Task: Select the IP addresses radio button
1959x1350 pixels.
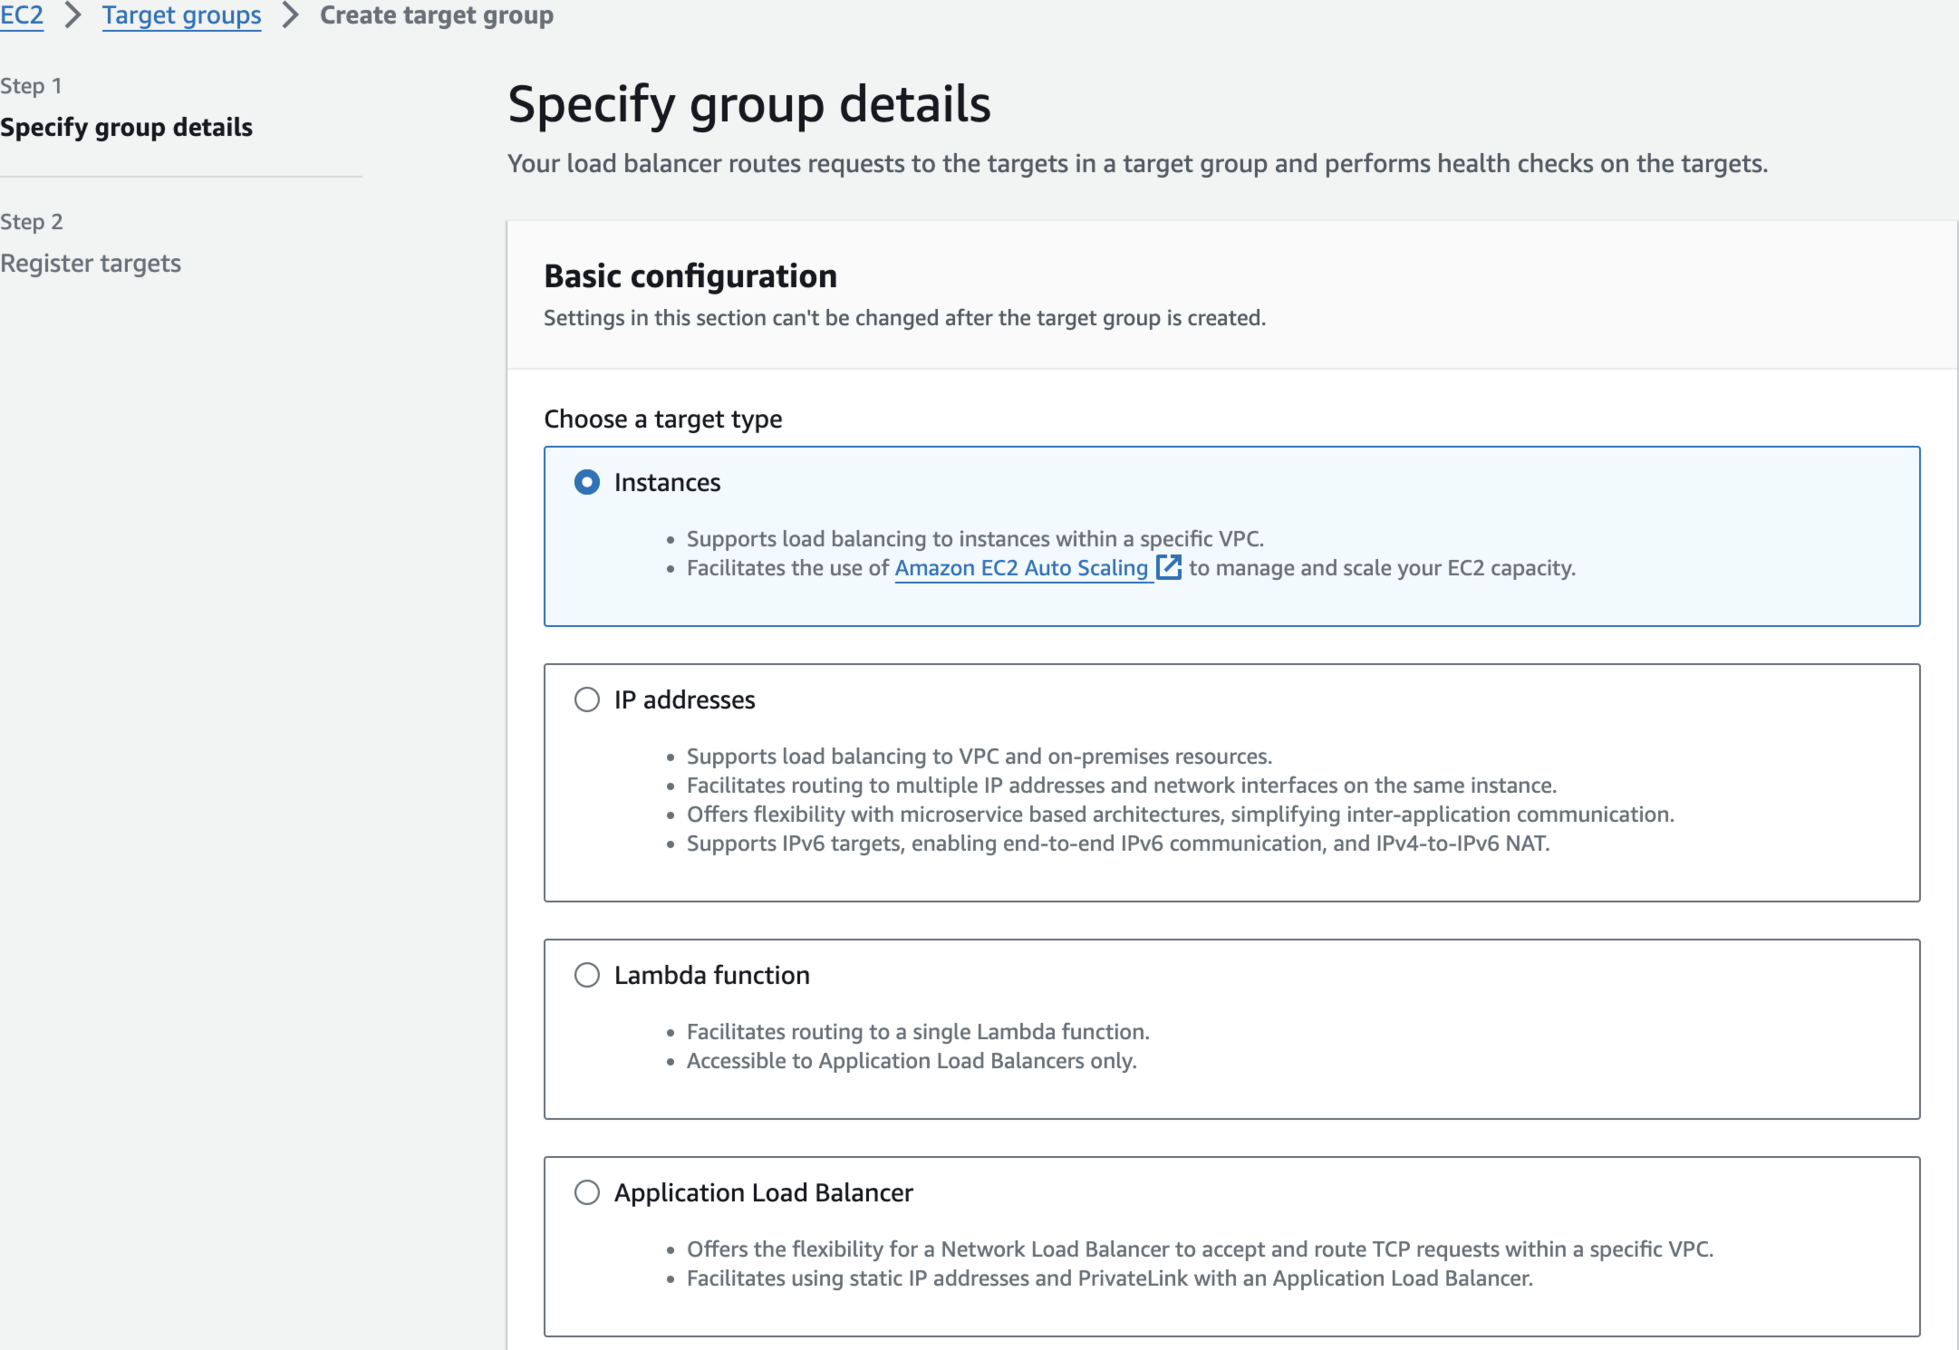Action: (587, 699)
